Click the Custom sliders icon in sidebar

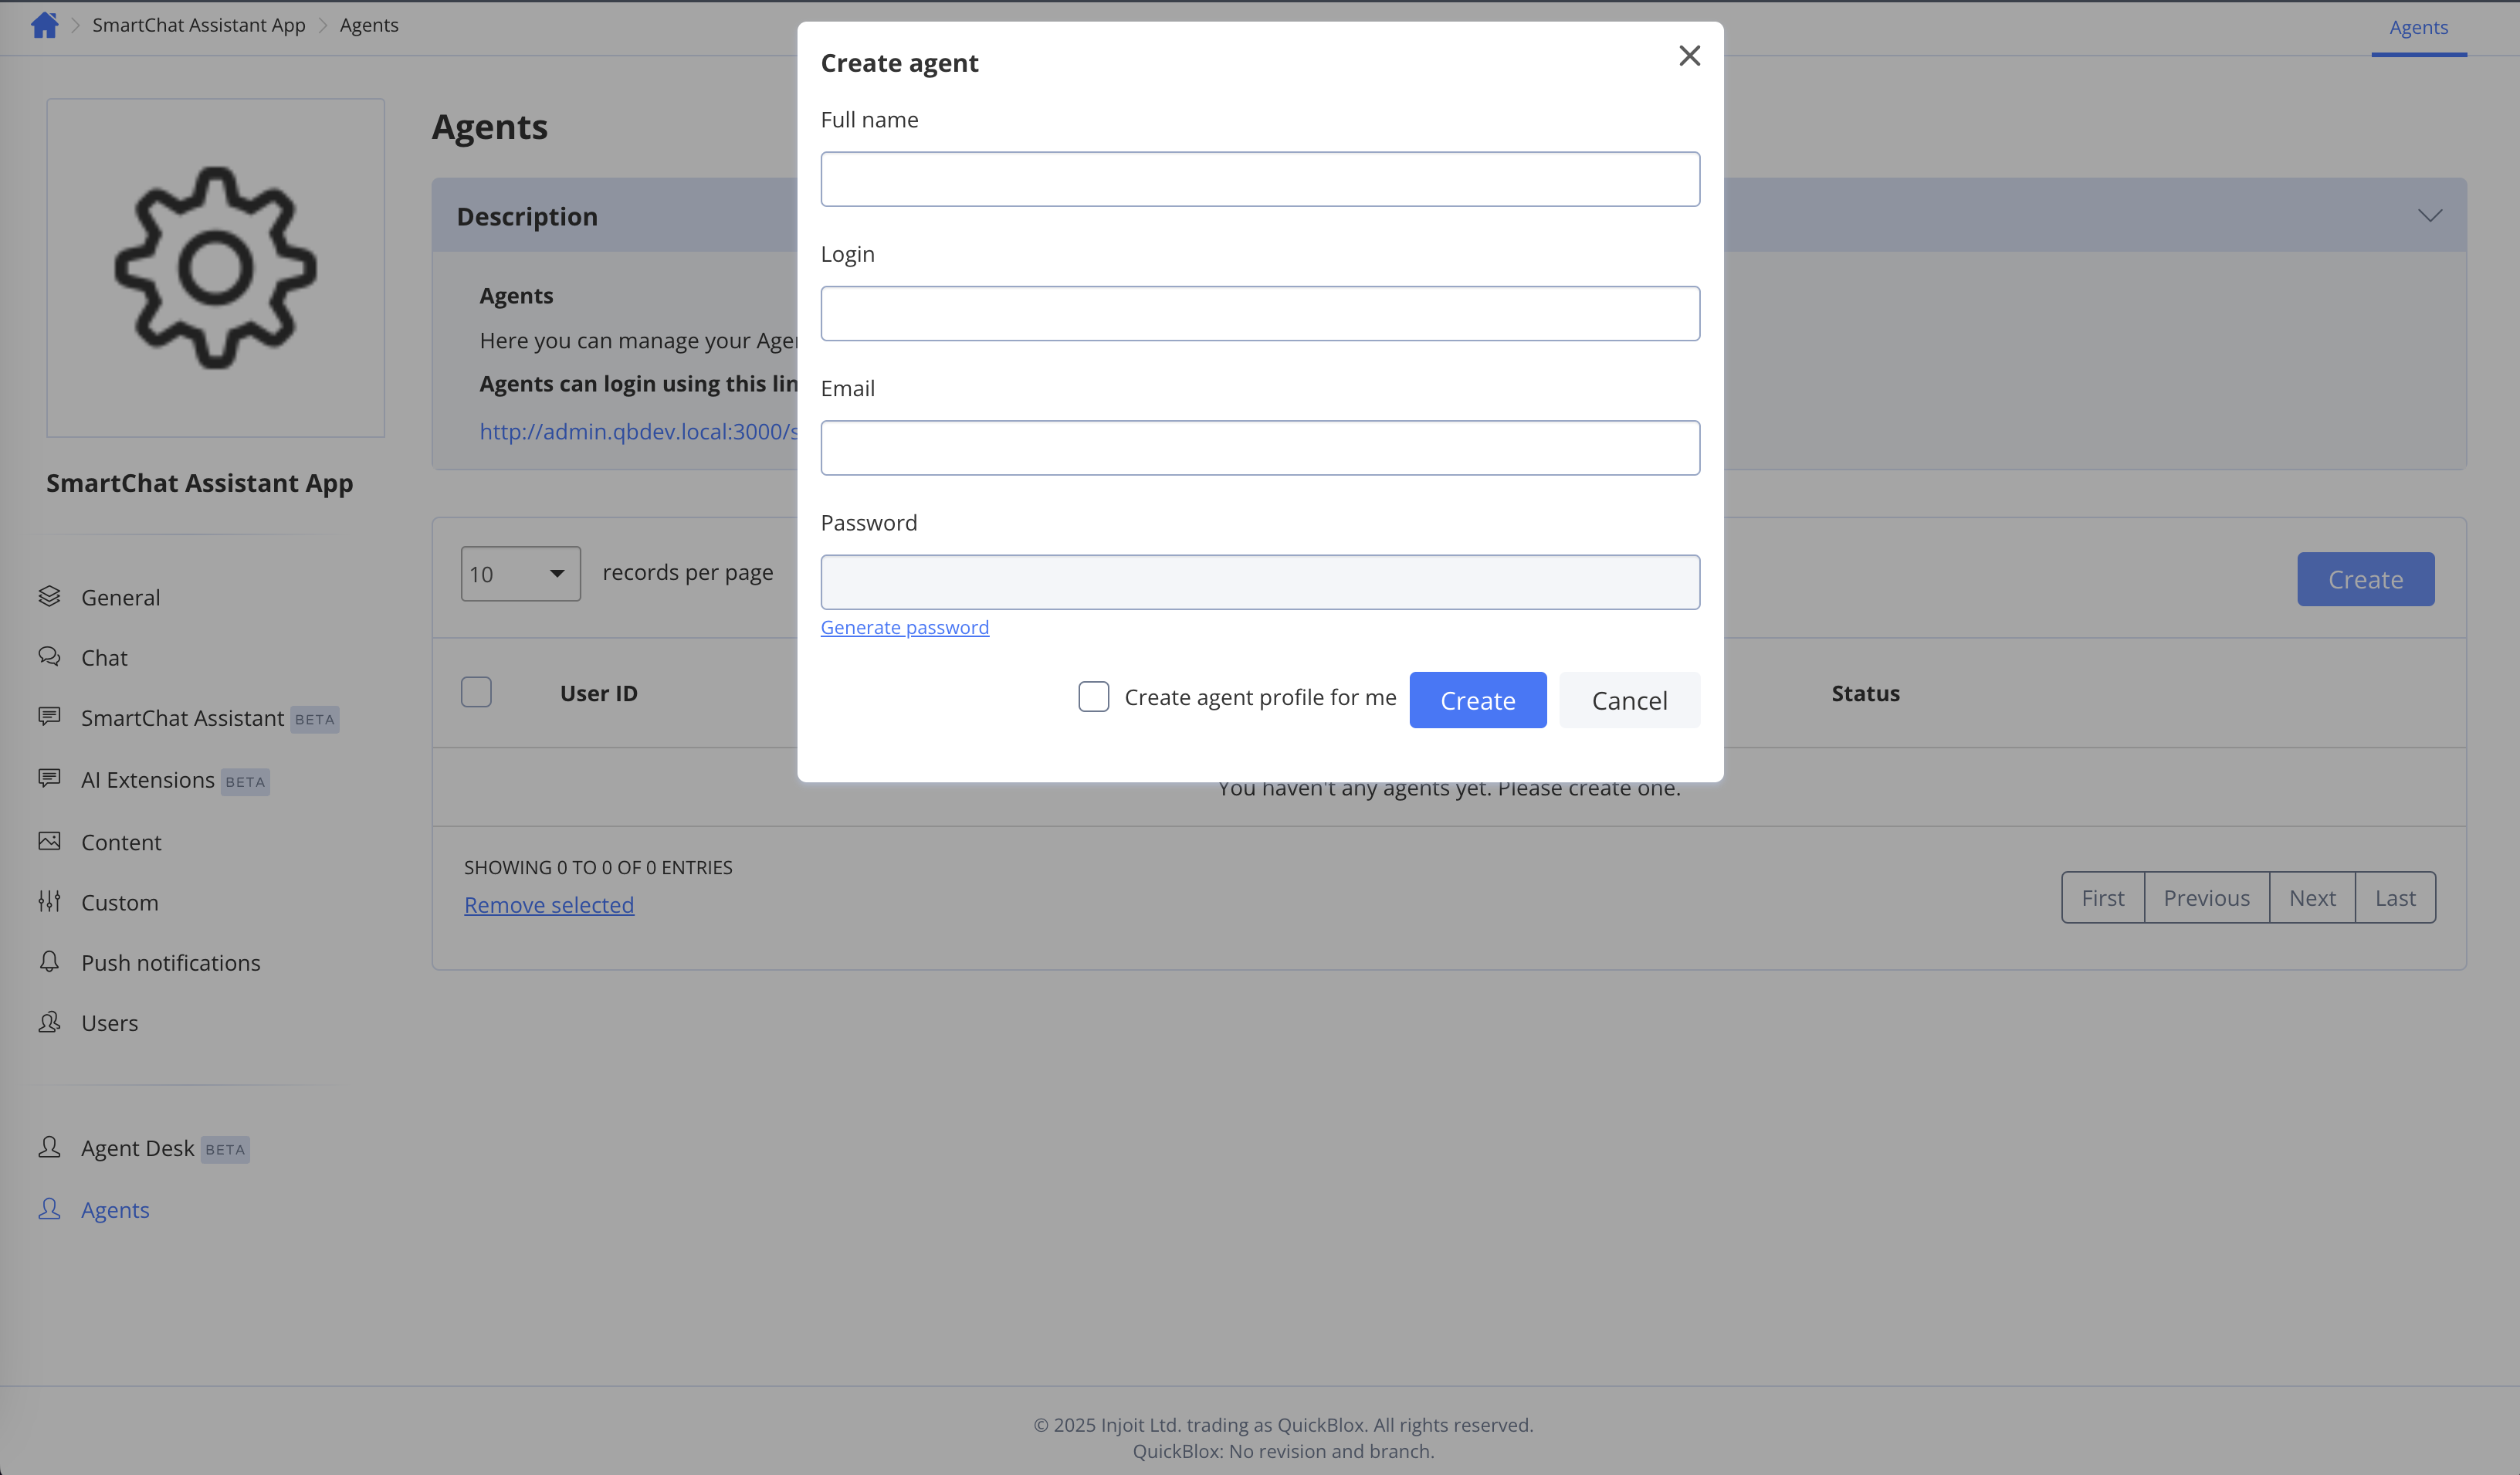pyautogui.click(x=49, y=902)
